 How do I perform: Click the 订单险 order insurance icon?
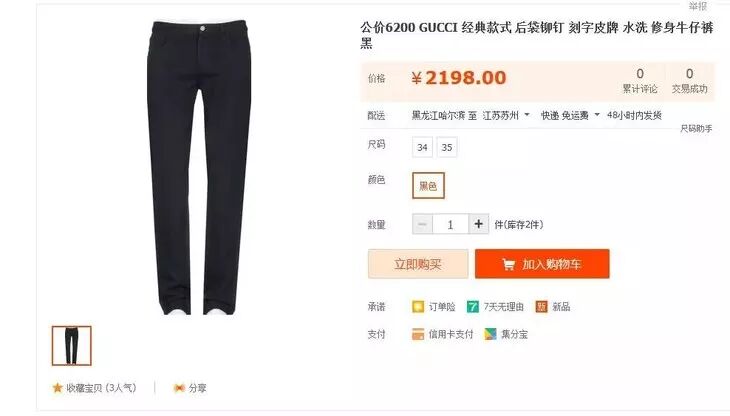418,307
